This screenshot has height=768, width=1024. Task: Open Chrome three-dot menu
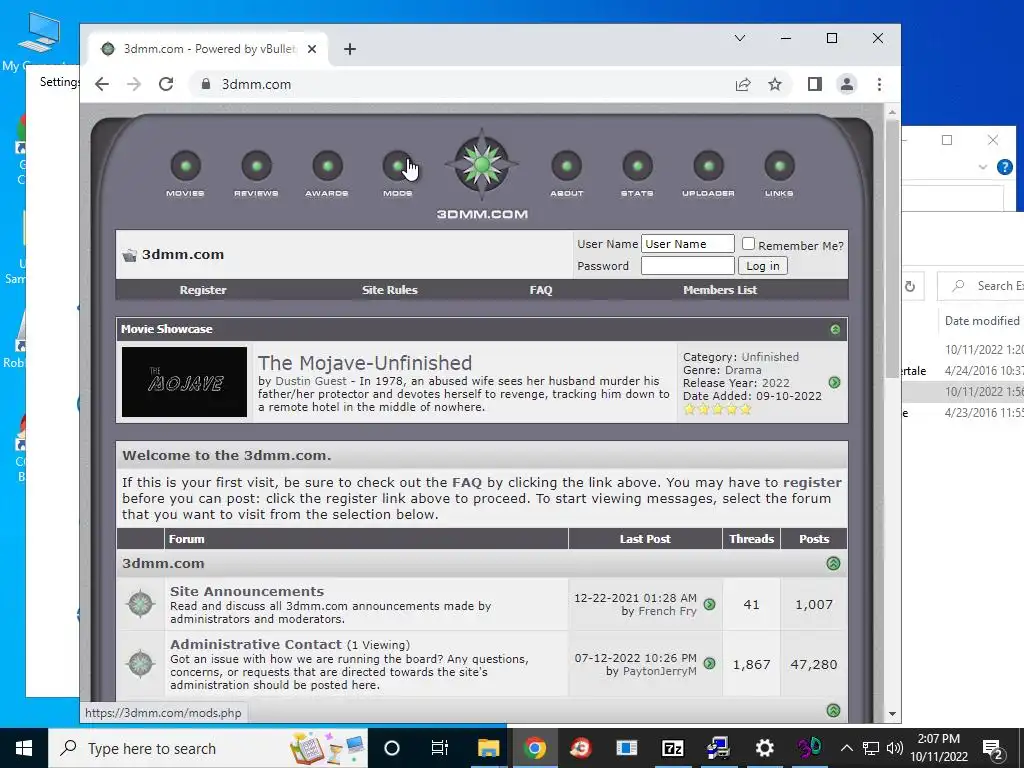[879, 84]
